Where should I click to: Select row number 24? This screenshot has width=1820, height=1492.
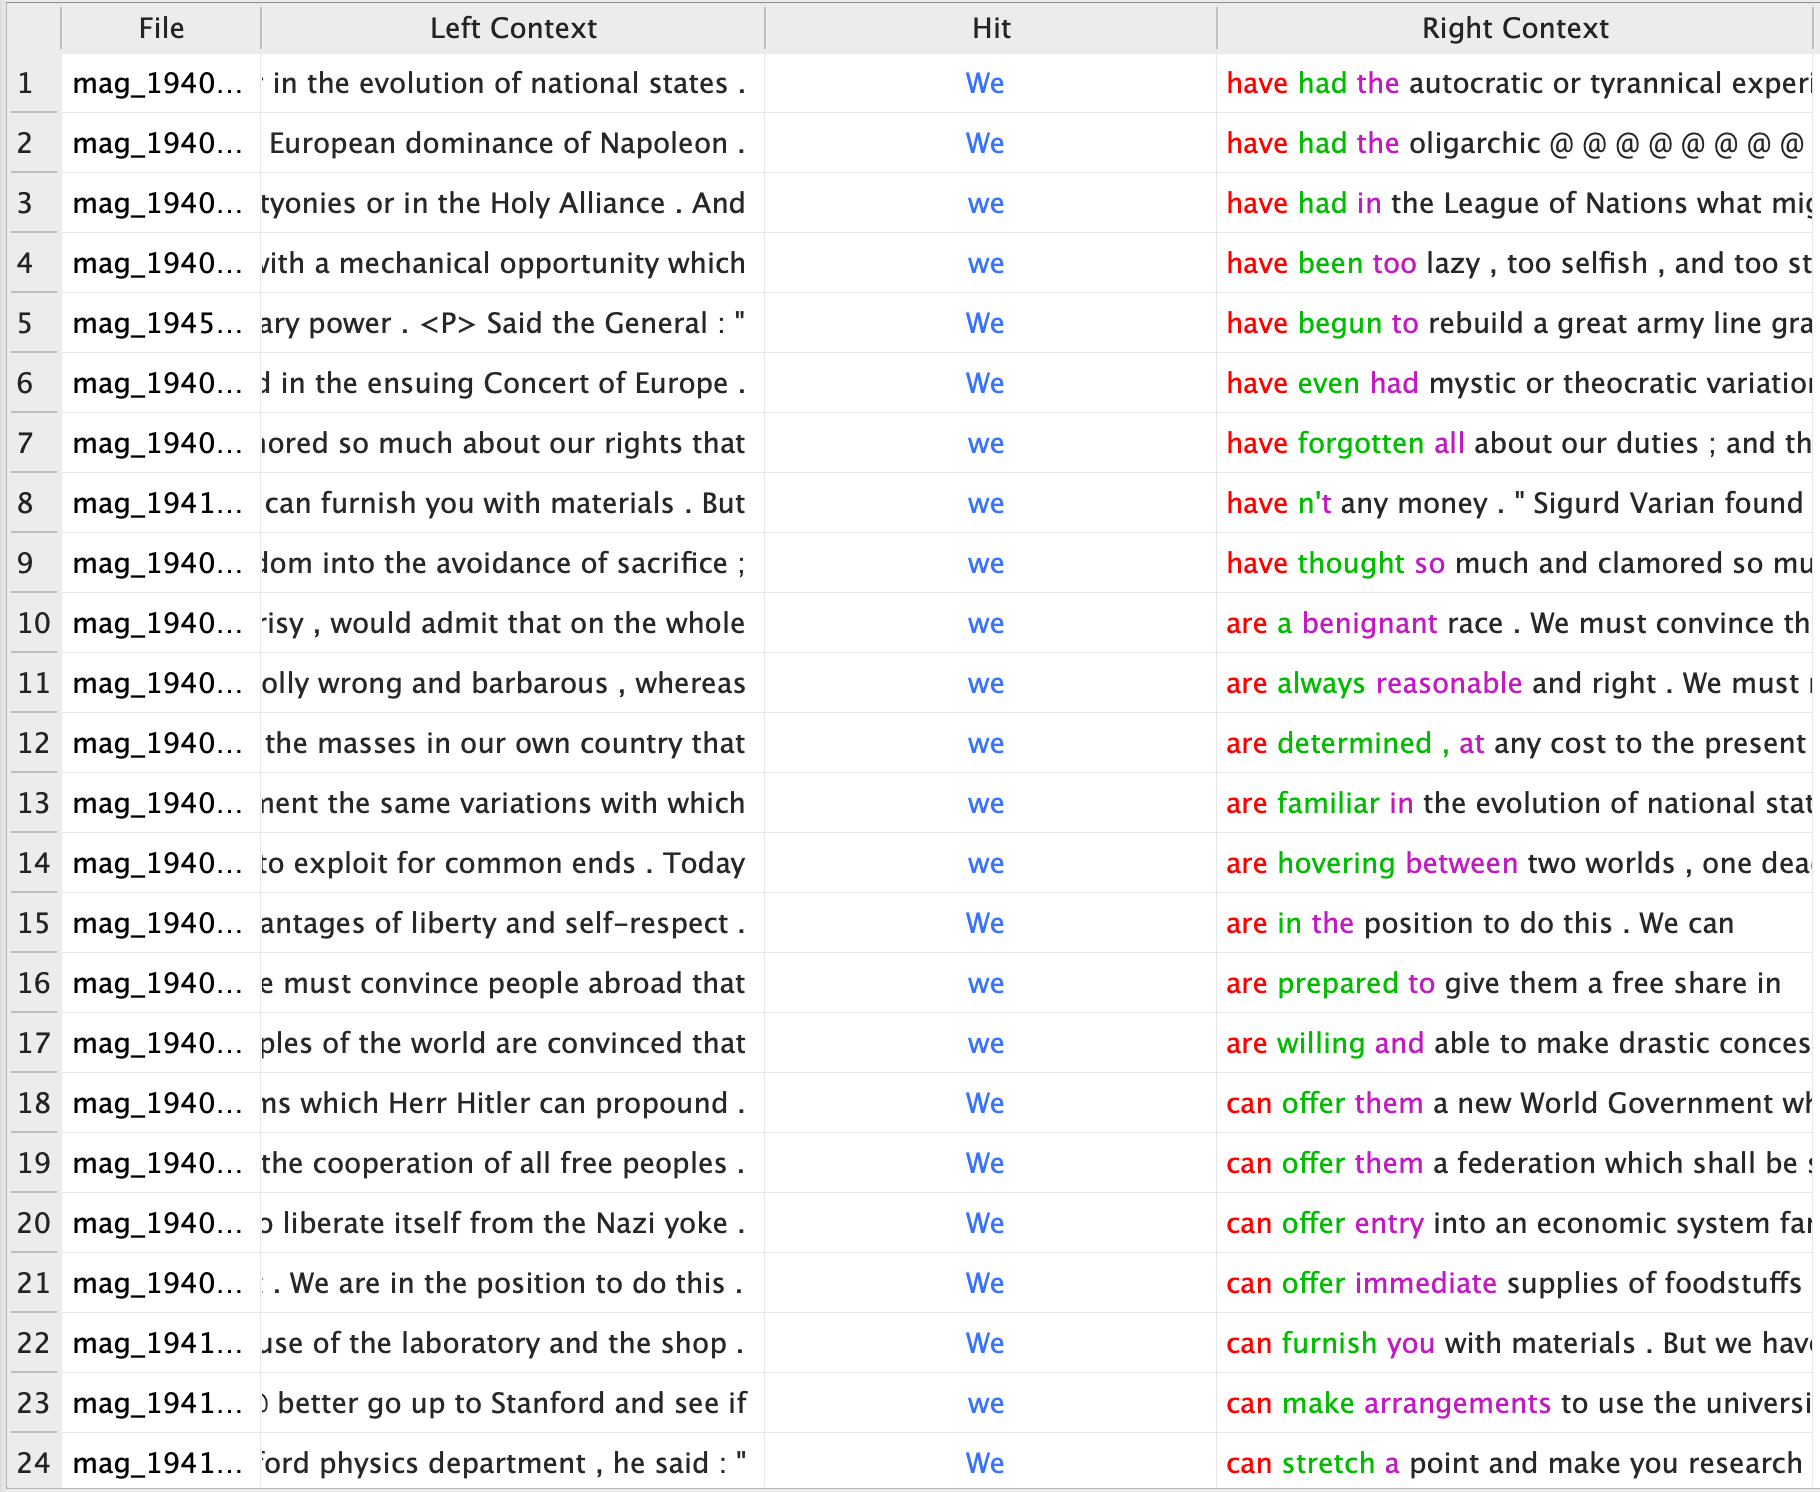(x=33, y=1463)
